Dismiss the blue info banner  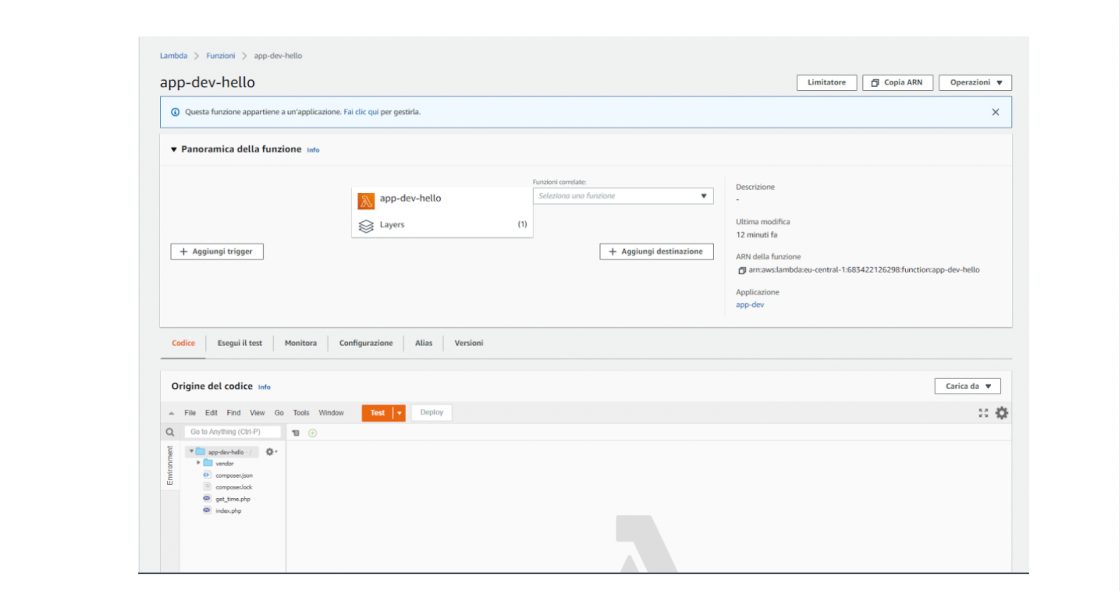pyautogui.click(x=995, y=112)
